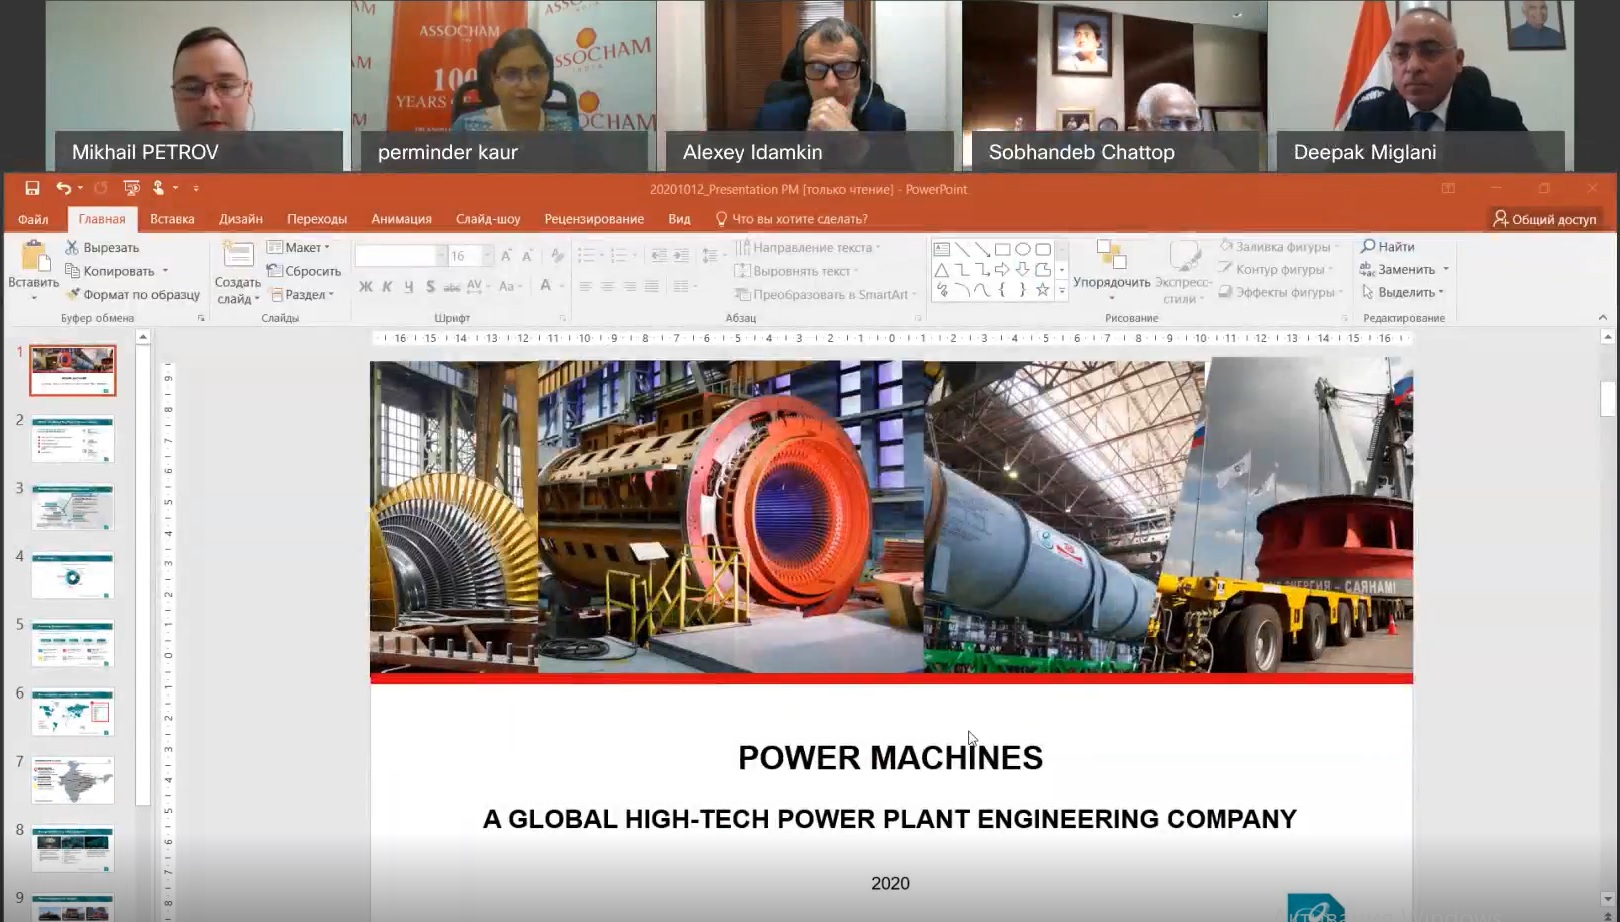The height and width of the screenshot is (922, 1620).
Task: Collapse the ribbon with the chevron
Action: [1603, 318]
